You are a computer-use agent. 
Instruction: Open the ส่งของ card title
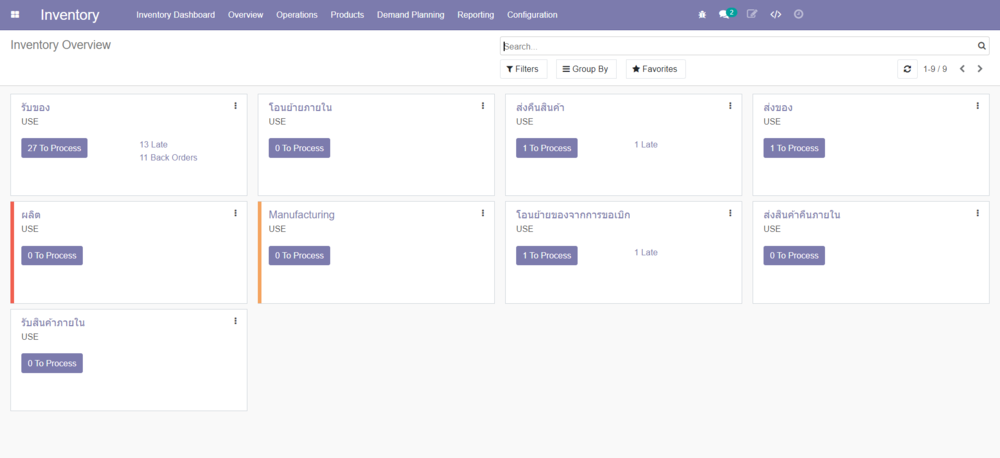(778, 107)
